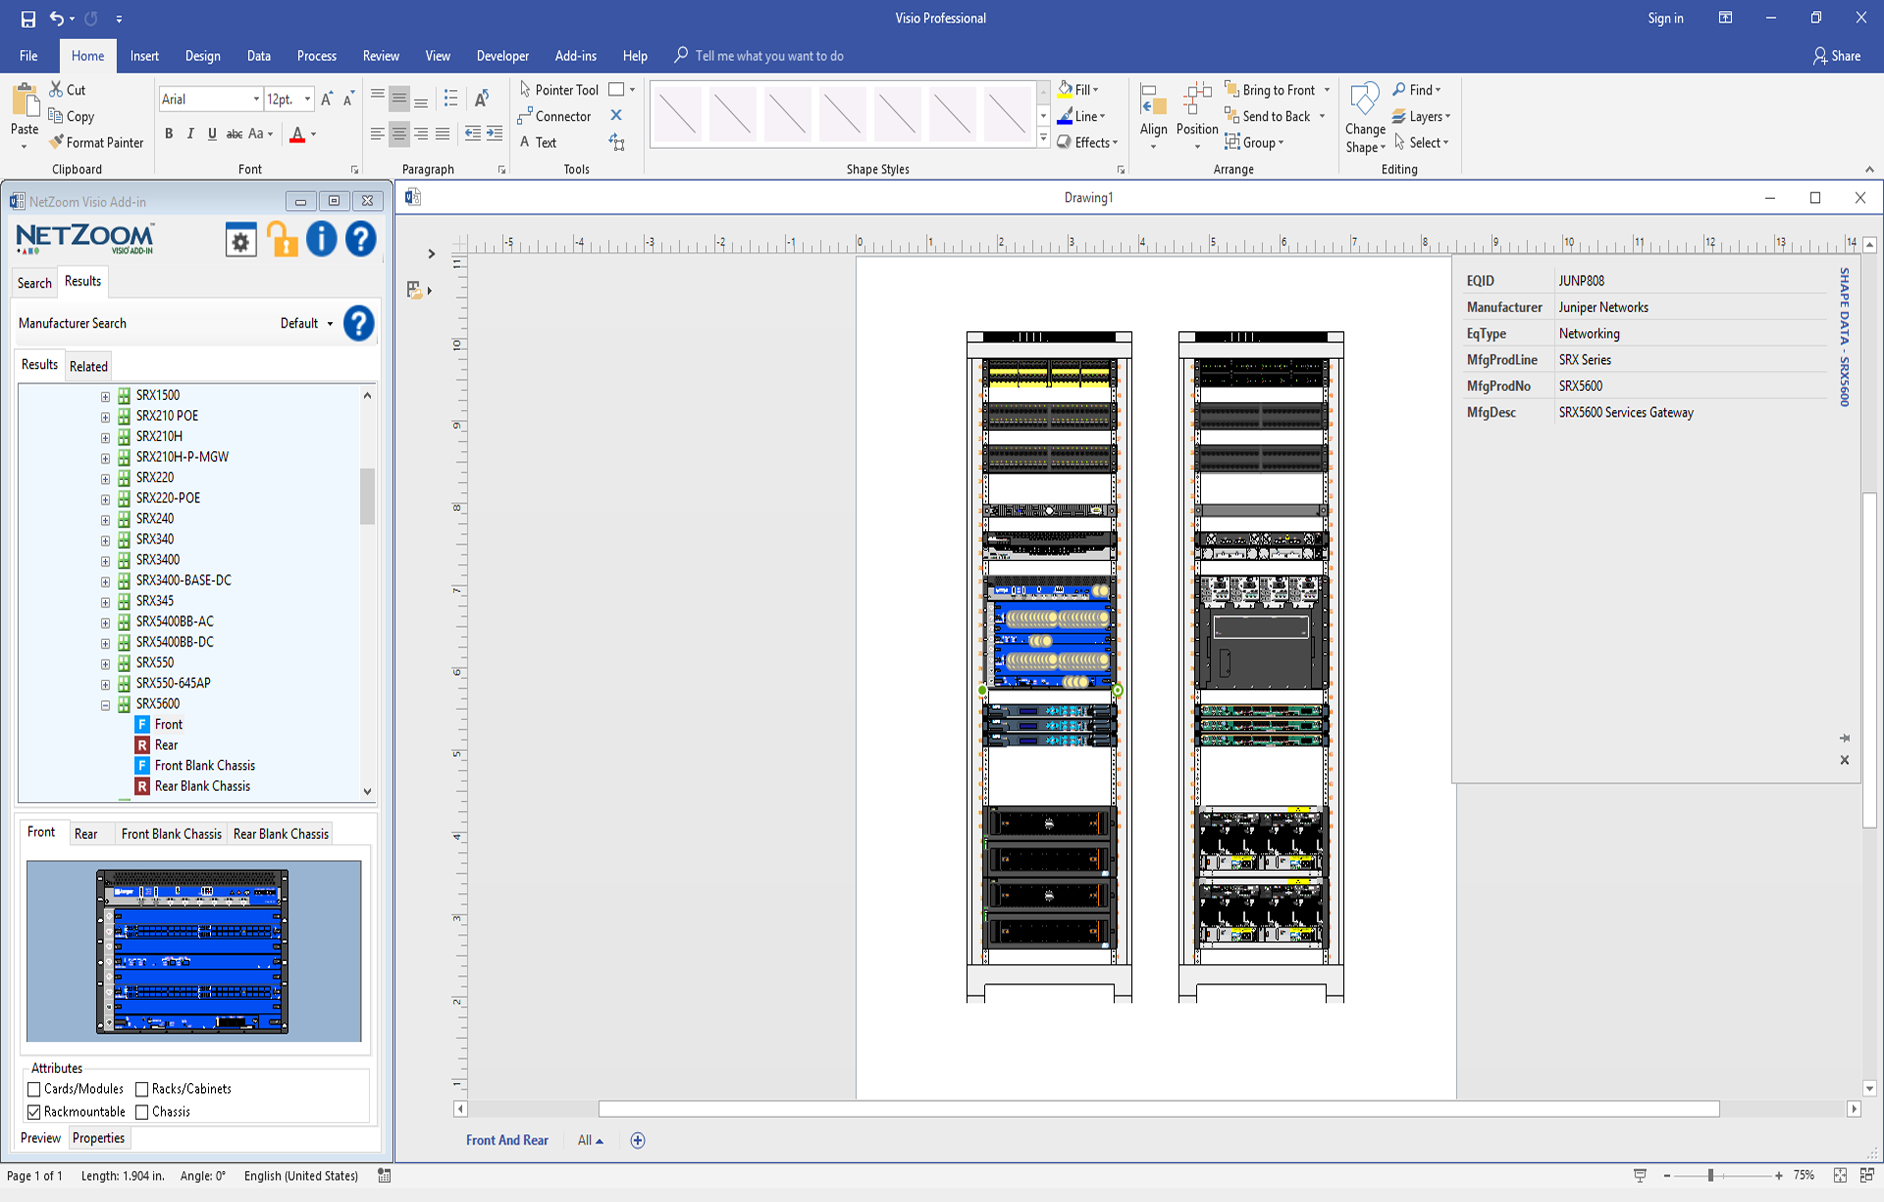Click the Bring to Front icon
Viewport: 1884px width, 1202px height.
click(1232, 90)
